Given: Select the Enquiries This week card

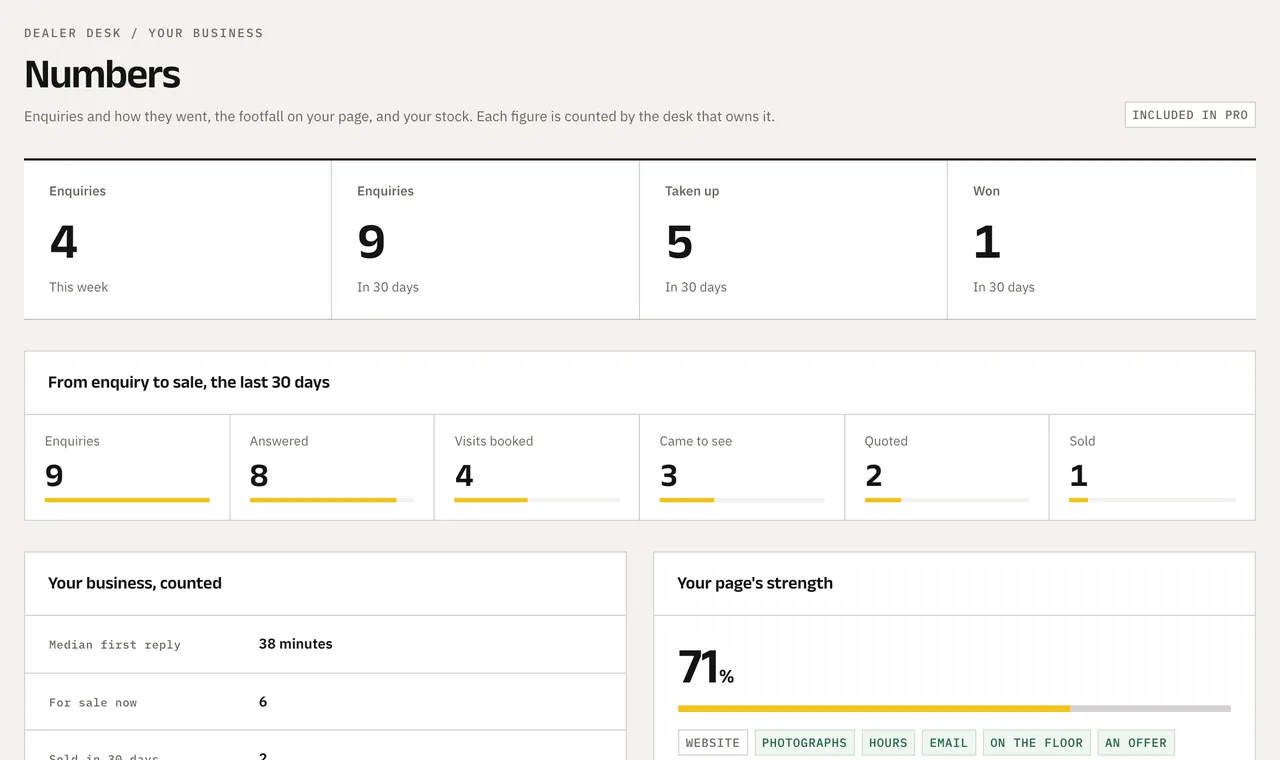Looking at the screenshot, I should click(178, 240).
